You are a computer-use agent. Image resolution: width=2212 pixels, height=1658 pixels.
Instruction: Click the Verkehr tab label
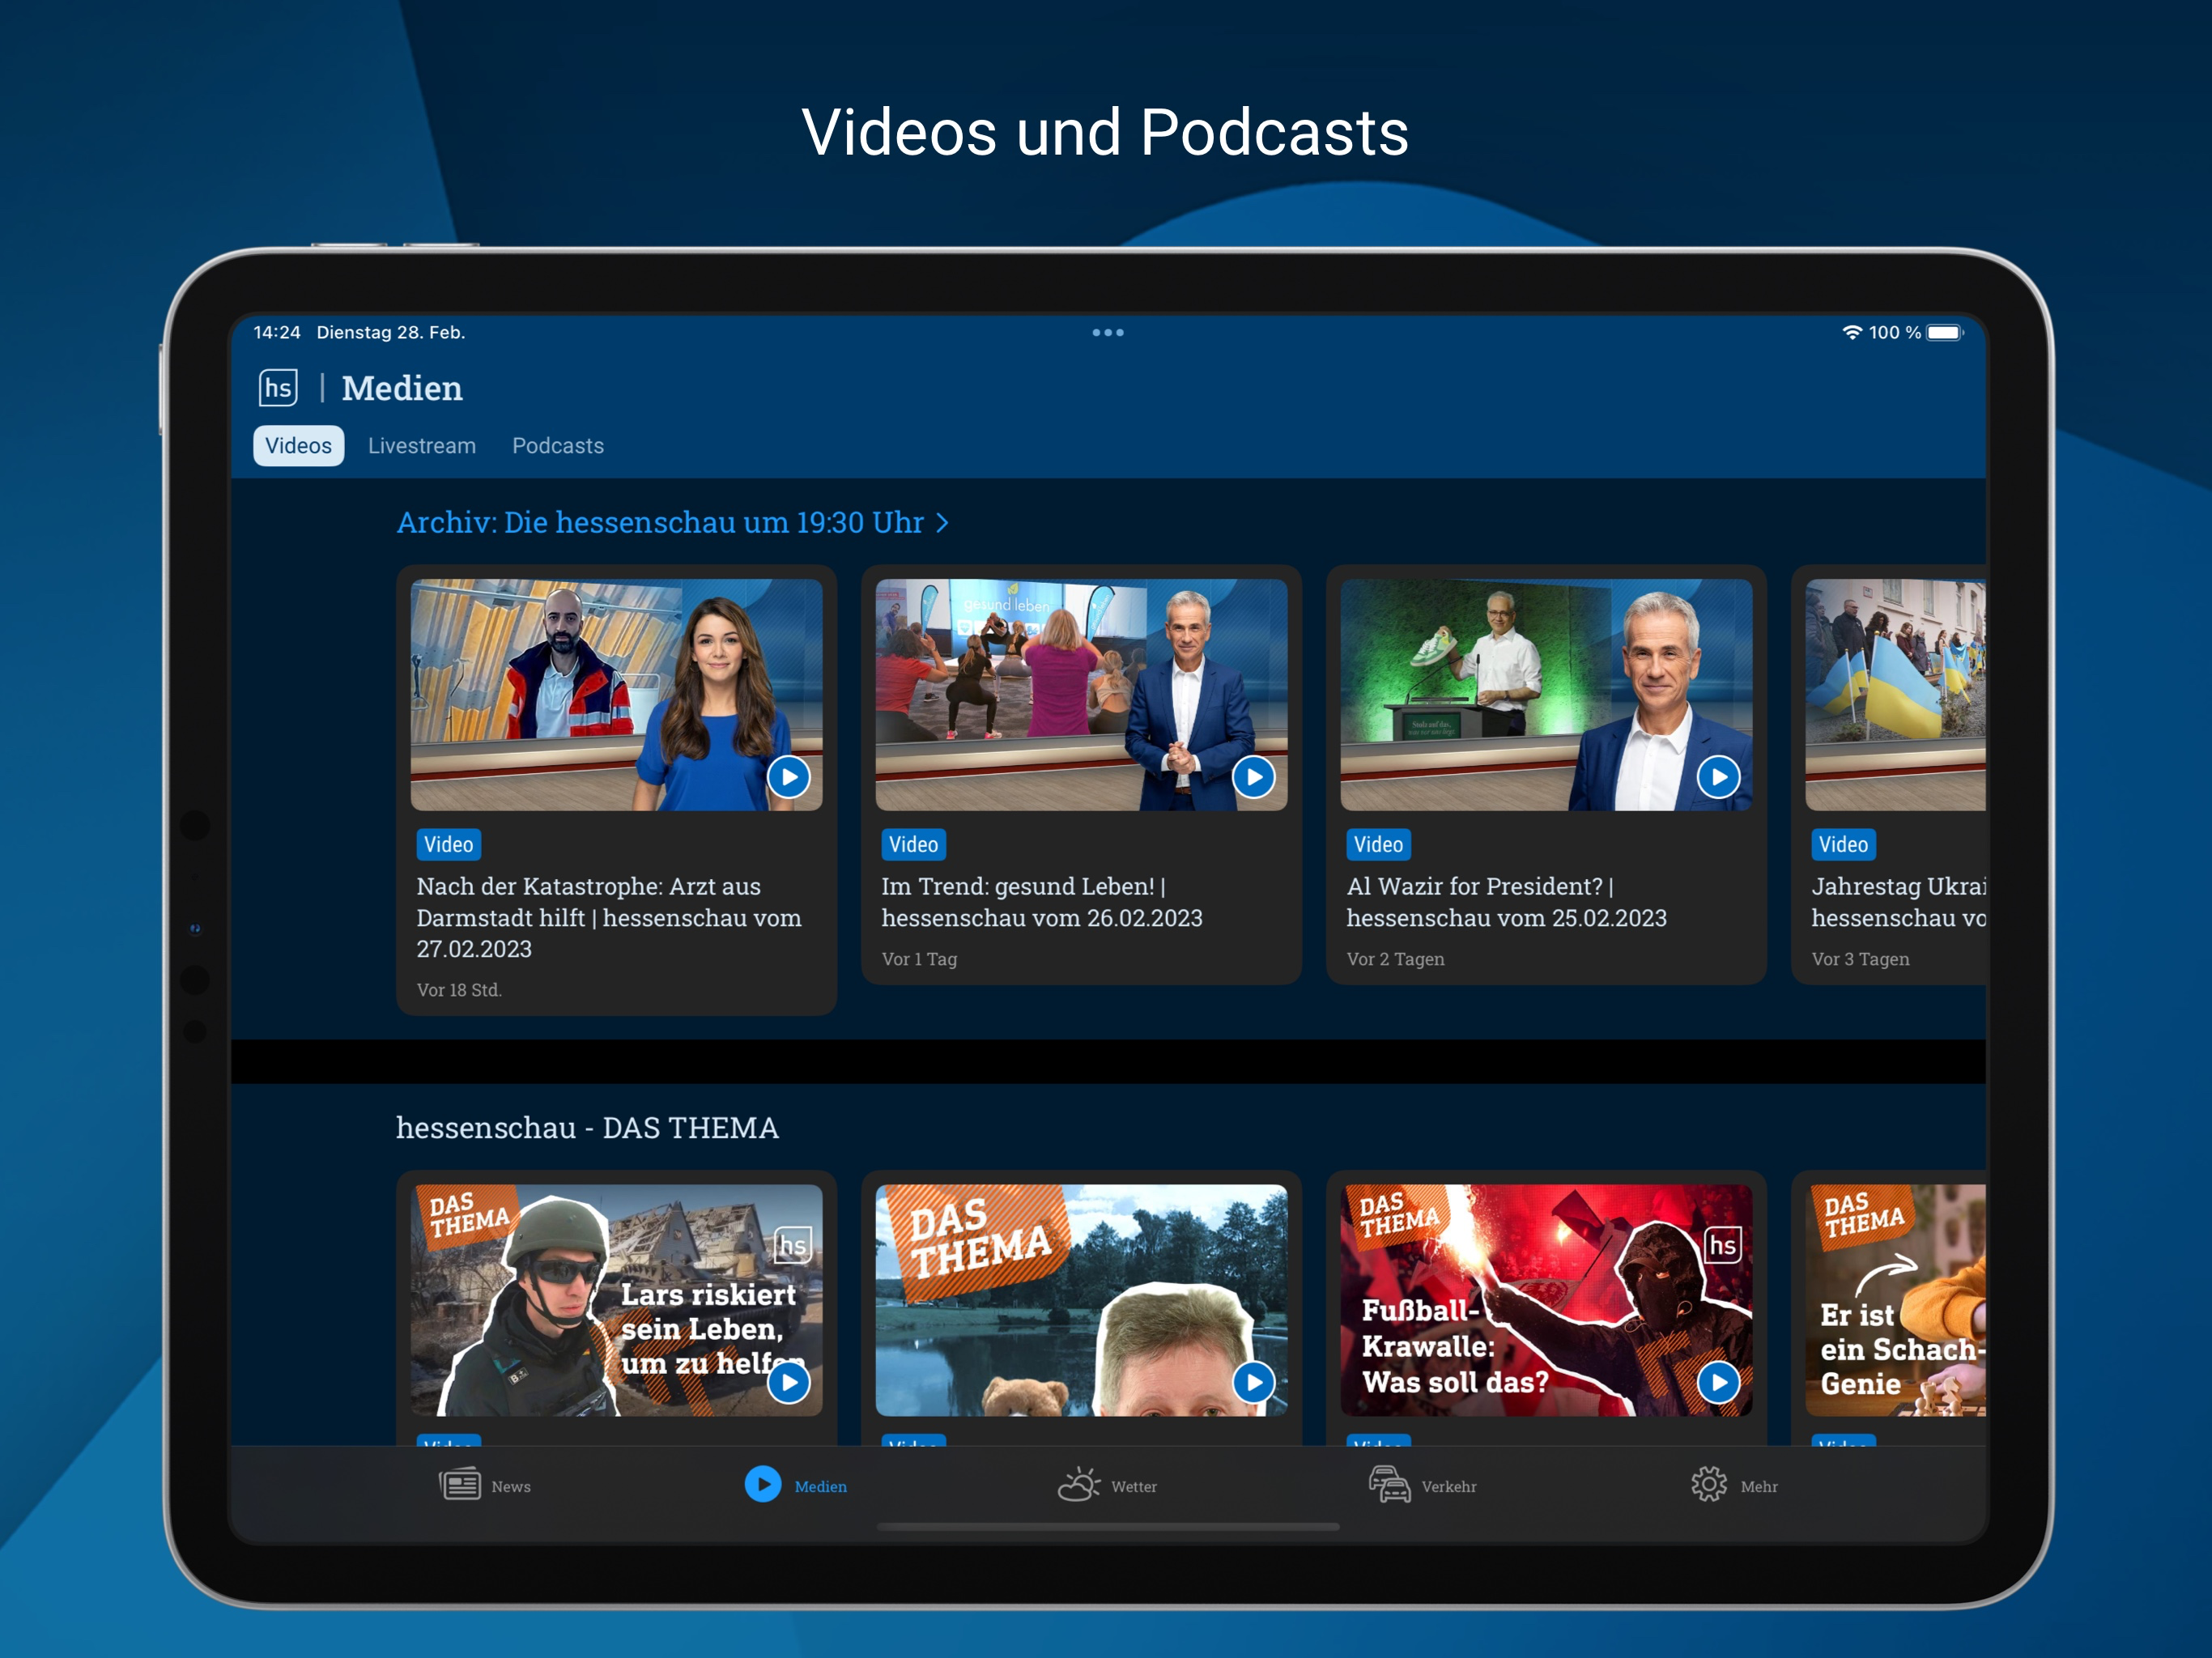(1449, 1487)
